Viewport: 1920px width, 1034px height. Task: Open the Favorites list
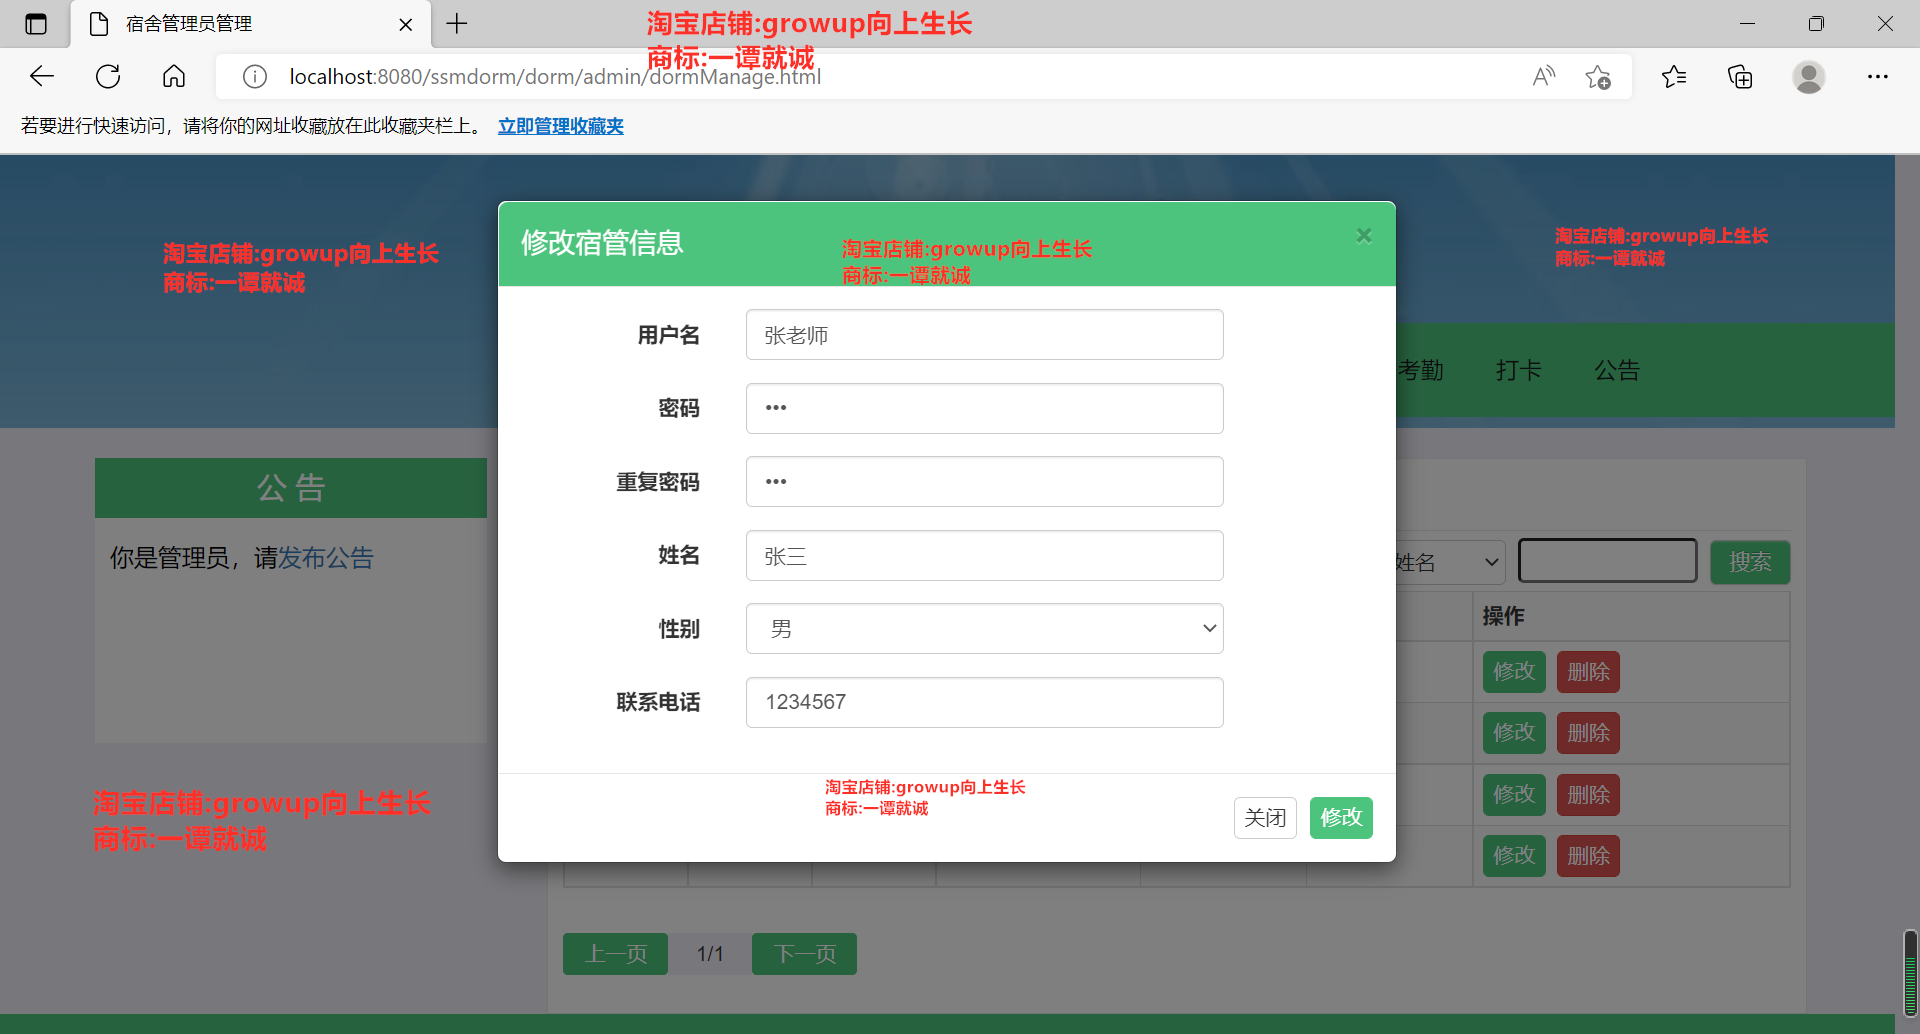(x=1674, y=76)
